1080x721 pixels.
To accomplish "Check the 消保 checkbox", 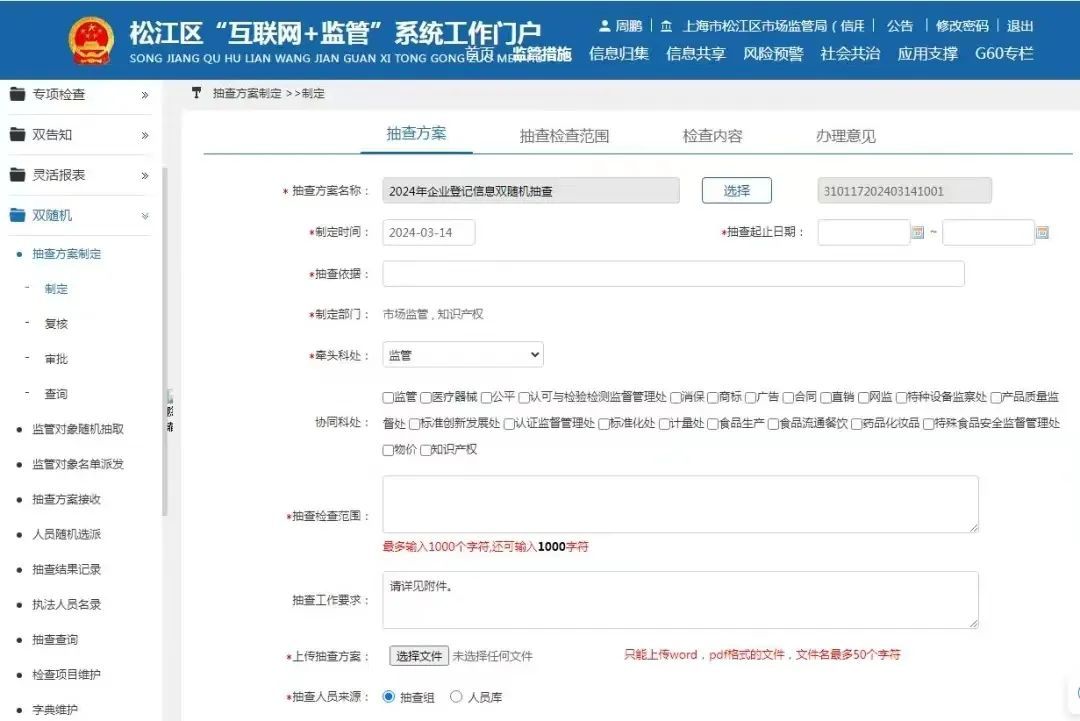I will click(676, 397).
